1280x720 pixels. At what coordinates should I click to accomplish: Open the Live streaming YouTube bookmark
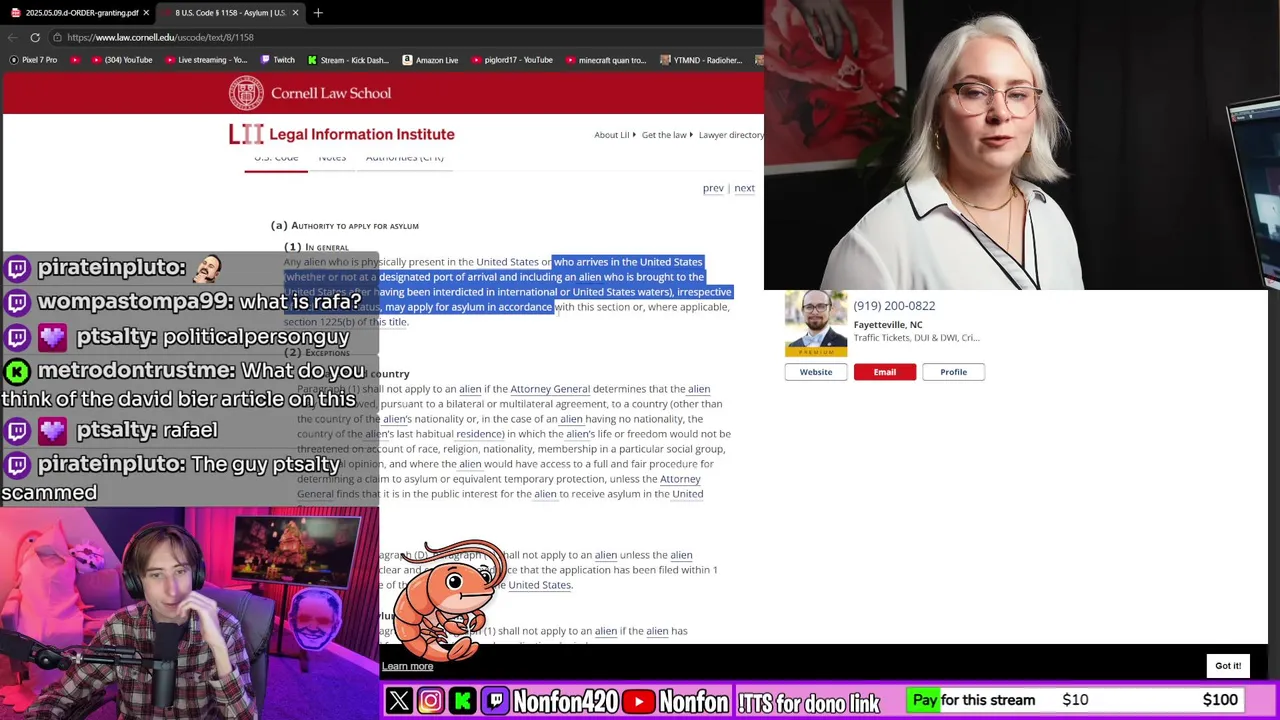point(204,60)
